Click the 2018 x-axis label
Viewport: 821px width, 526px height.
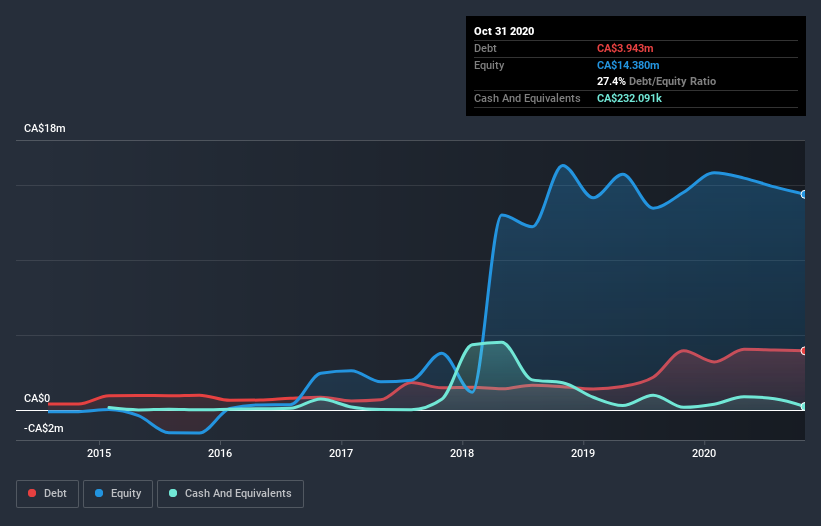click(462, 453)
